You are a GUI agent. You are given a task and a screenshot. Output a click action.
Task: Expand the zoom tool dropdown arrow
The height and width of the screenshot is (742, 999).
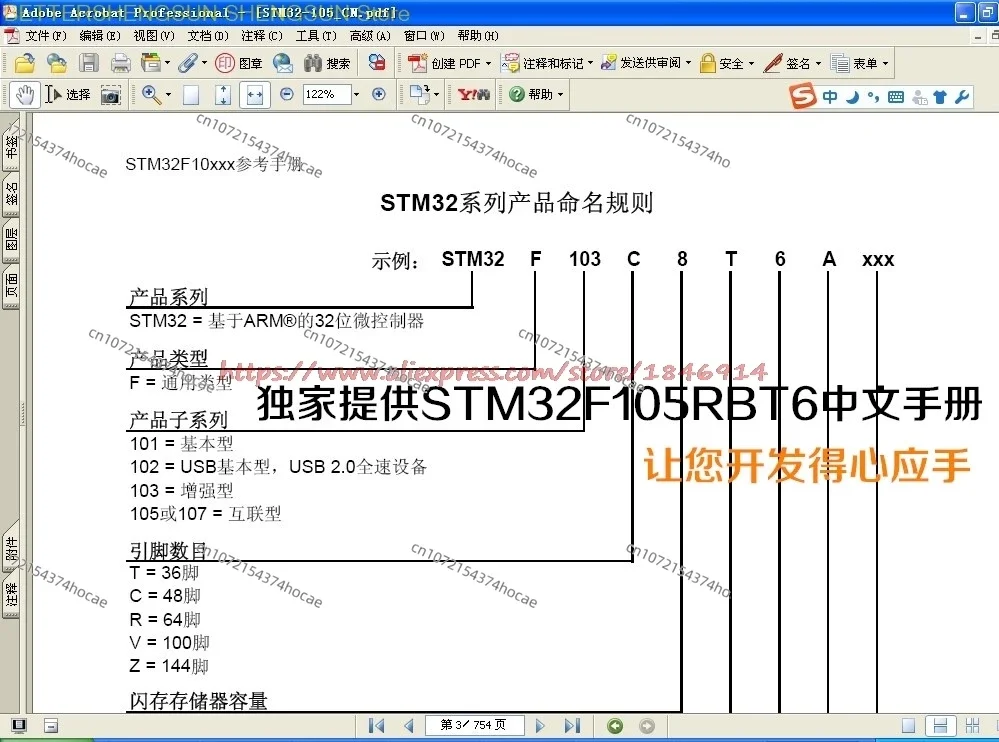pyautogui.click(x=168, y=95)
